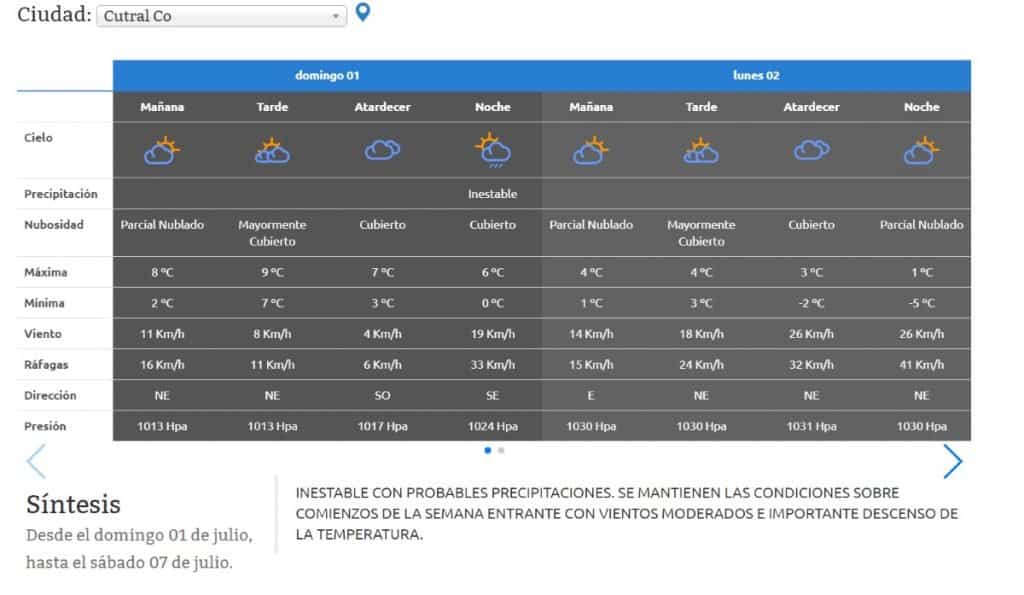Go to previous forecast days with left arrow
Image resolution: width=1024 pixels, height=595 pixels.
[x=36, y=461]
